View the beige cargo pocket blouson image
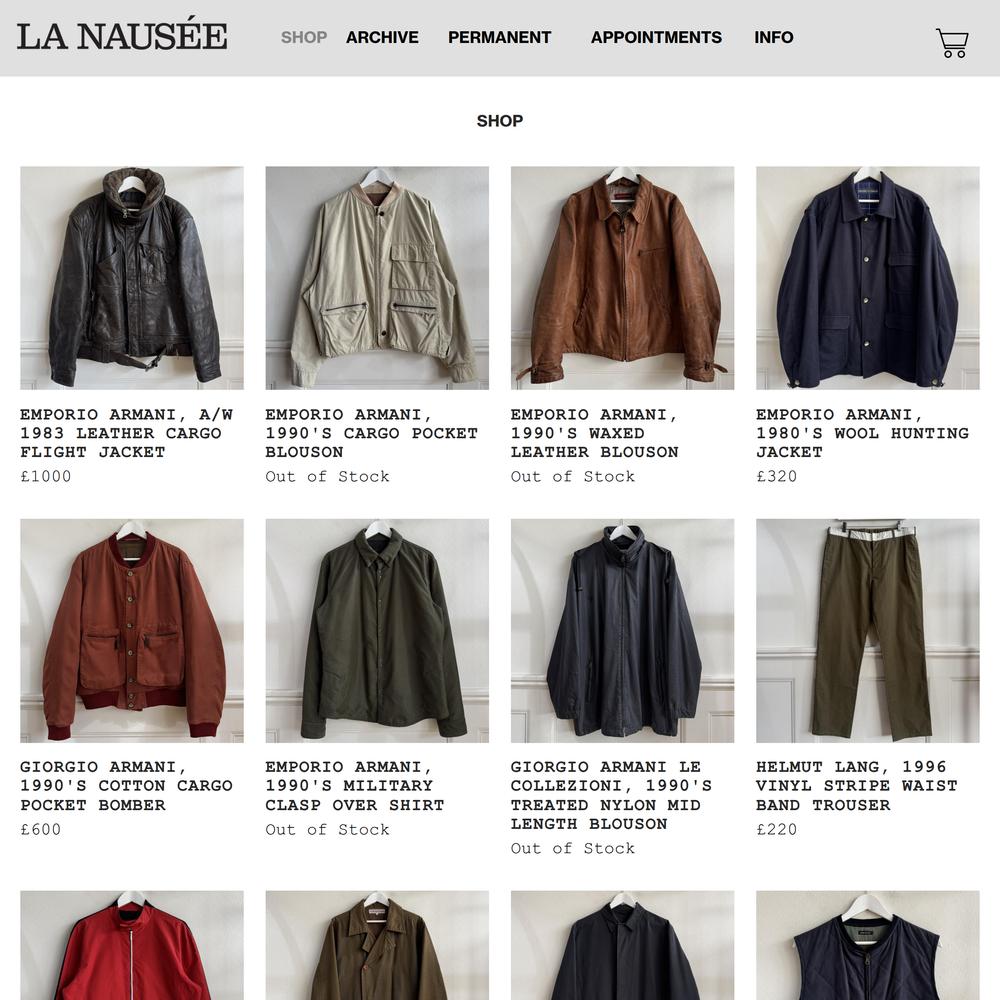This screenshot has height=1000, width=1000. point(377,278)
